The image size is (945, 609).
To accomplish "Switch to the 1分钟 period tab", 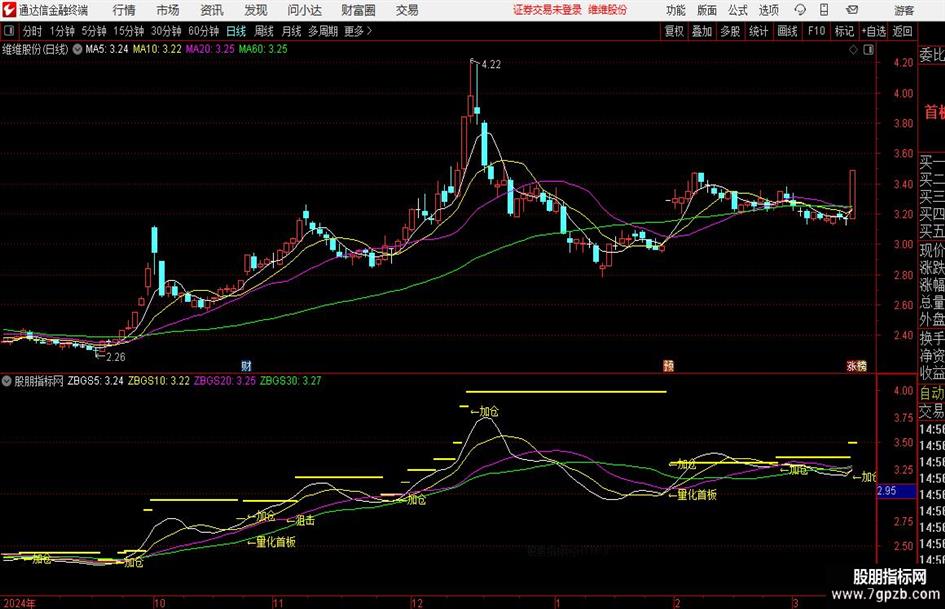I will pos(61,31).
